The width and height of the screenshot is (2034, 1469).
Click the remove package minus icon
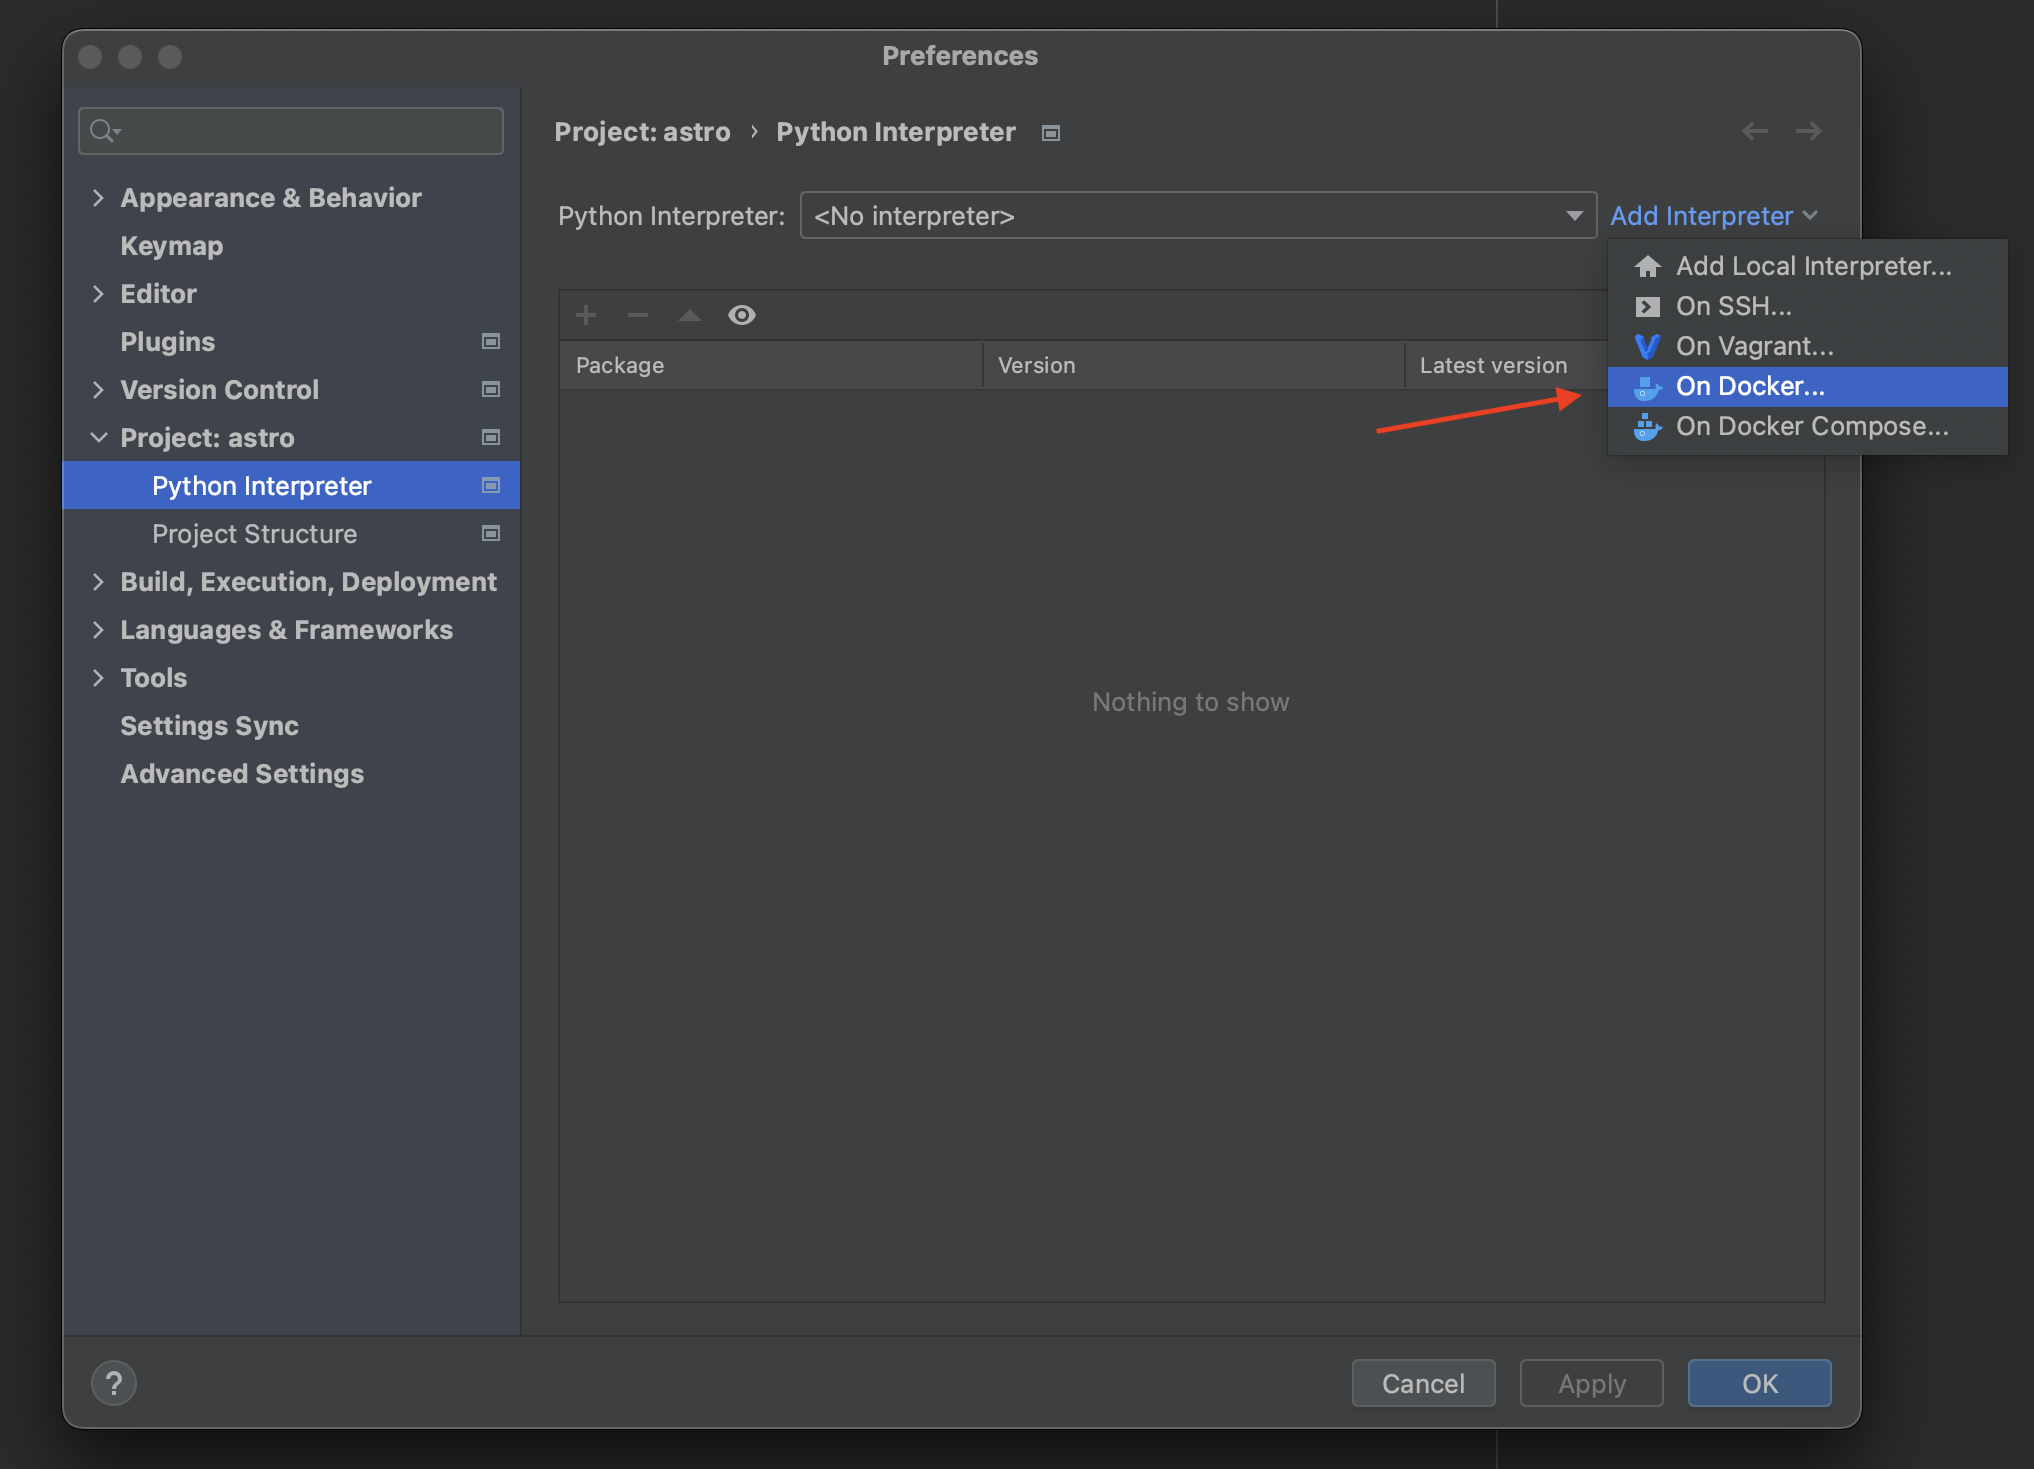click(636, 314)
